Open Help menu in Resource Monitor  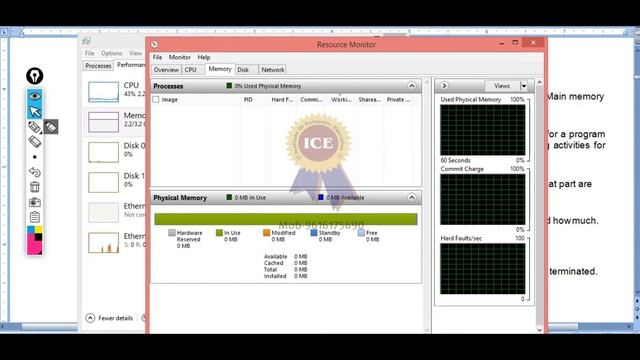pyautogui.click(x=204, y=57)
